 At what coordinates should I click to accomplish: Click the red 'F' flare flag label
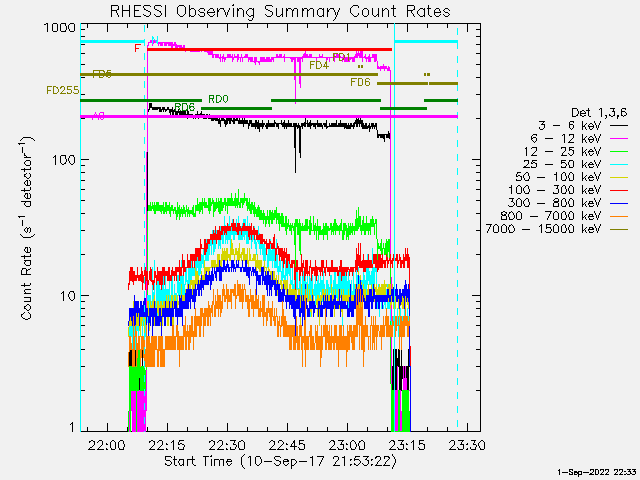click(x=138, y=48)
